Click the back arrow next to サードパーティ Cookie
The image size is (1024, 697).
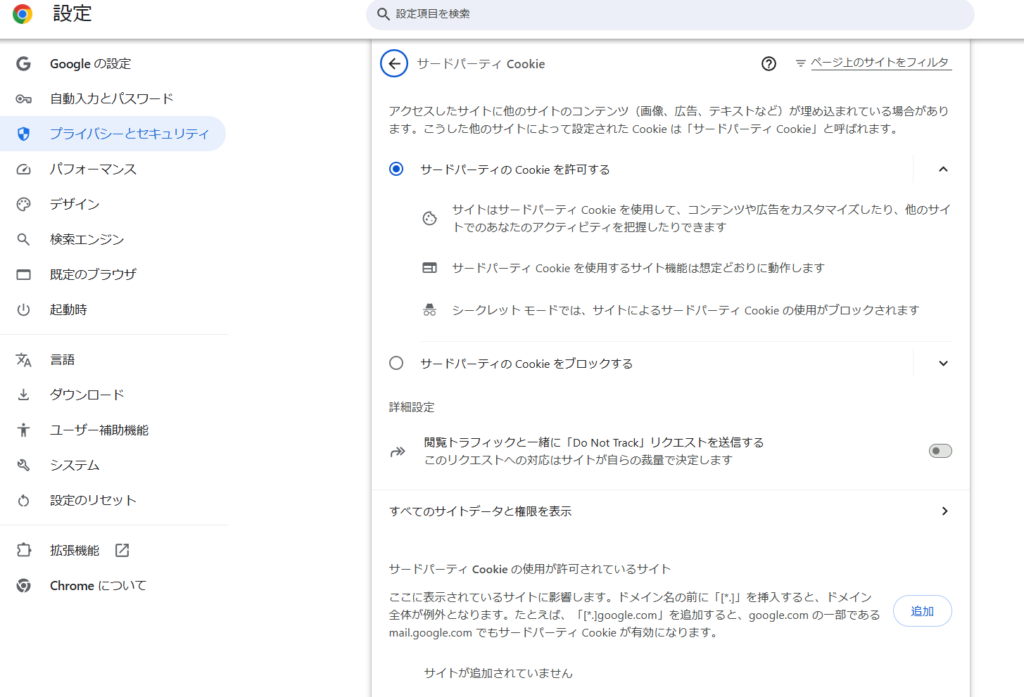point(394,63)
